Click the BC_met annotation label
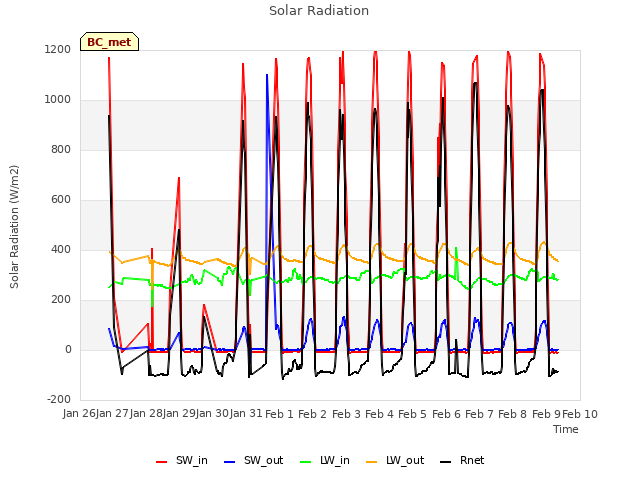 109,42
